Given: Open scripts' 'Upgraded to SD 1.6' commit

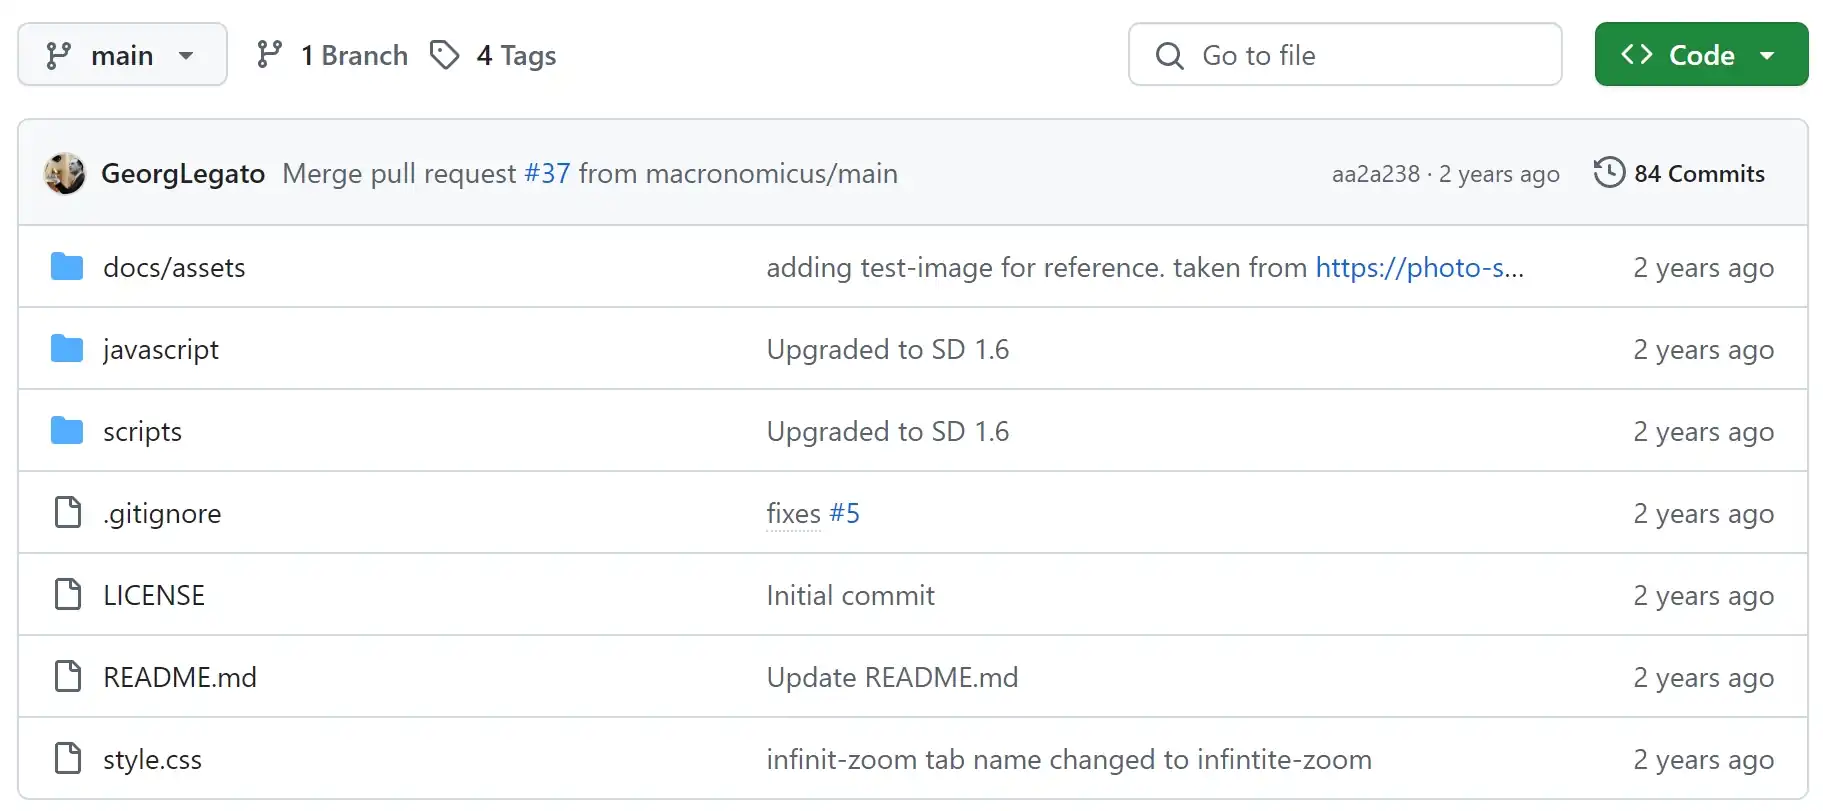Looking at the screenshot, I should 888,431.
